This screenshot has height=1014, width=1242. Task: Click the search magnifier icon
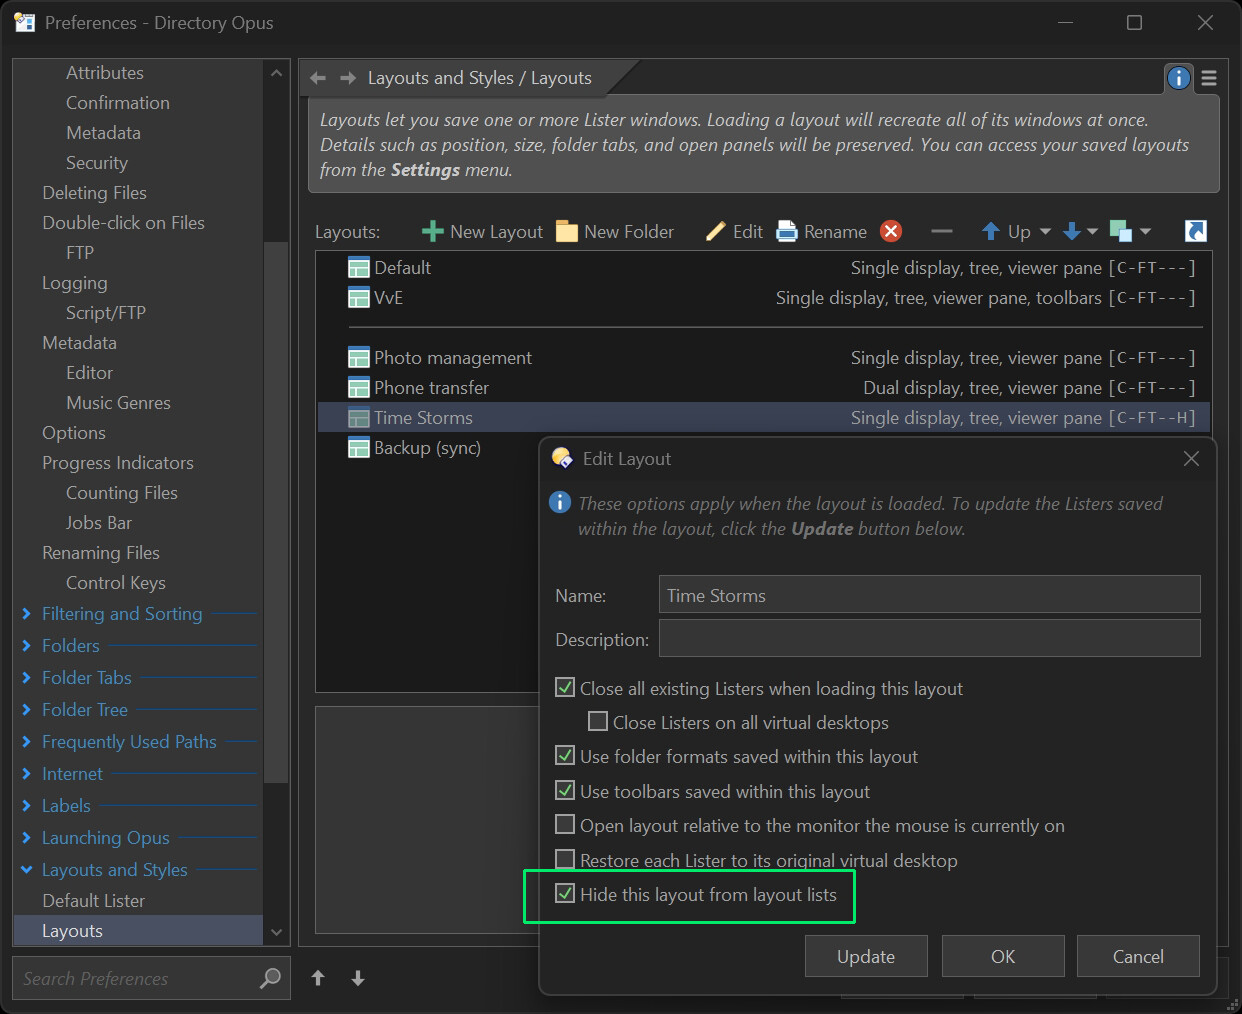270,978
